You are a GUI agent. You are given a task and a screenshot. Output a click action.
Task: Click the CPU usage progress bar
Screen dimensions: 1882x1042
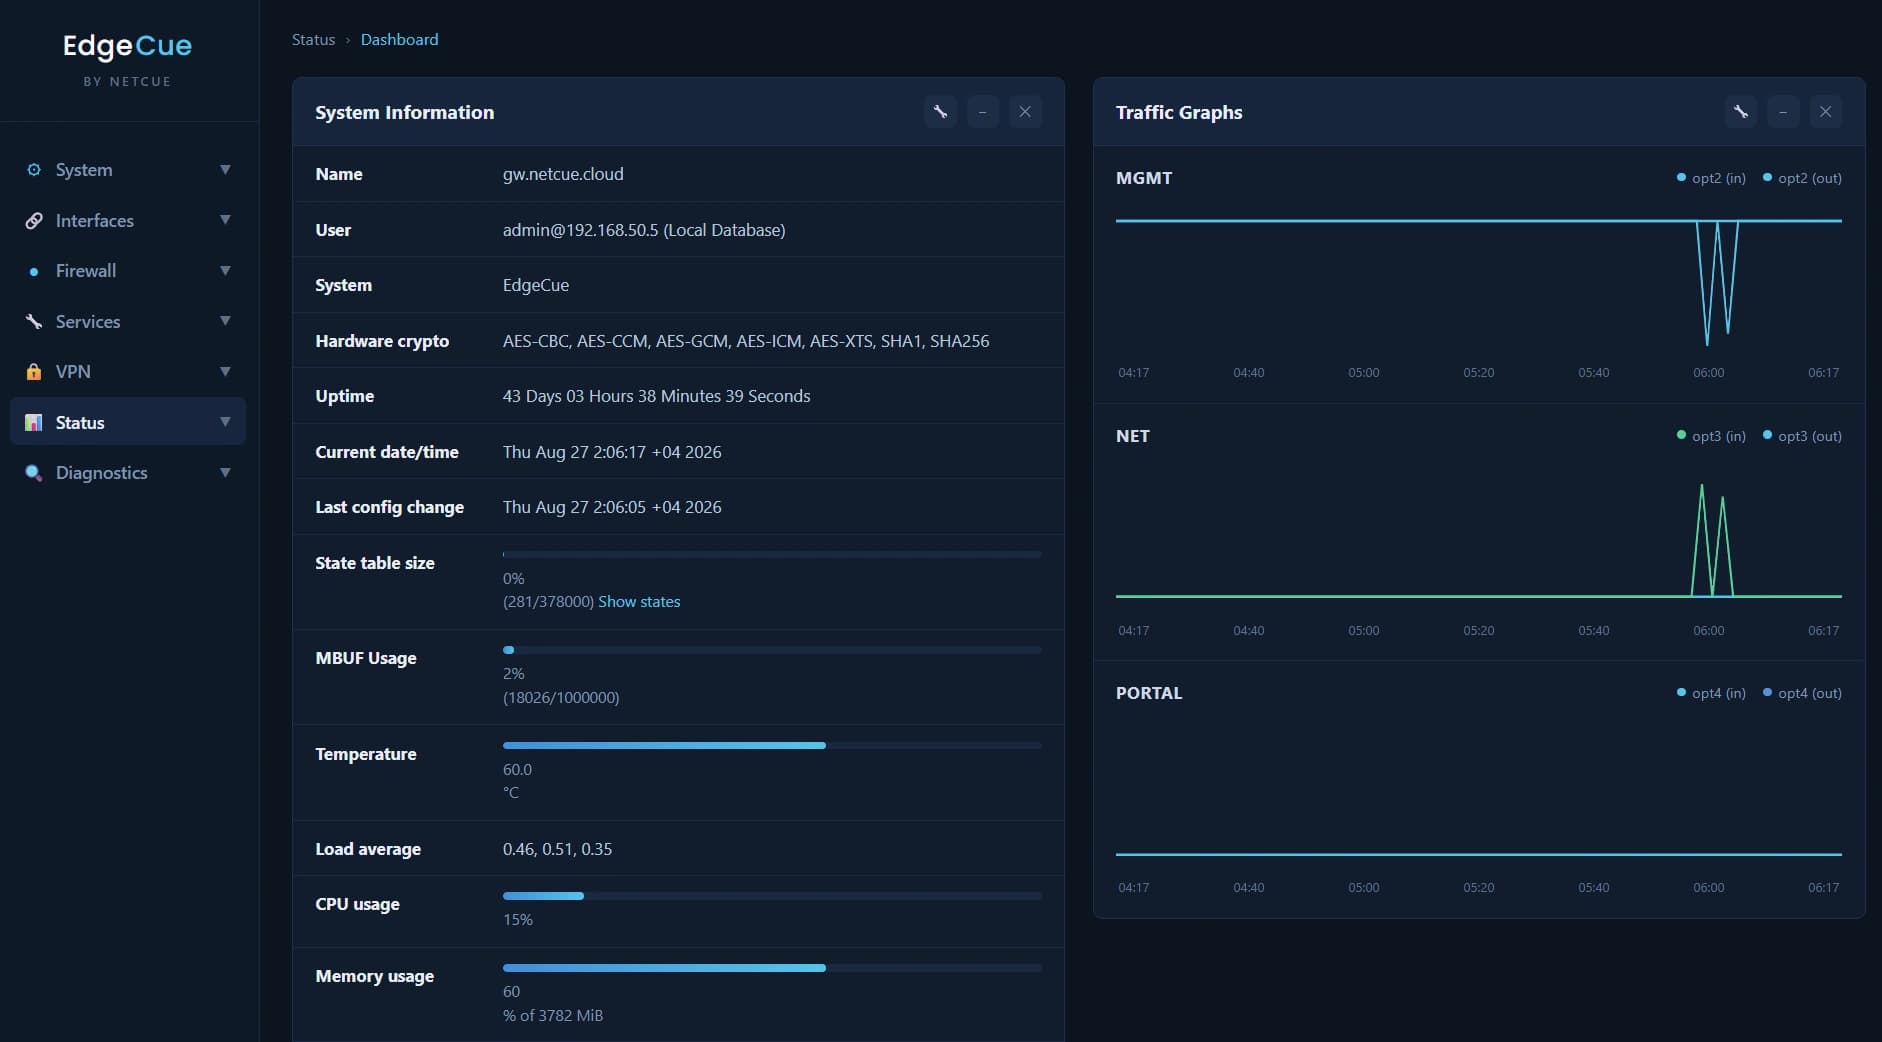coord(772,896)
